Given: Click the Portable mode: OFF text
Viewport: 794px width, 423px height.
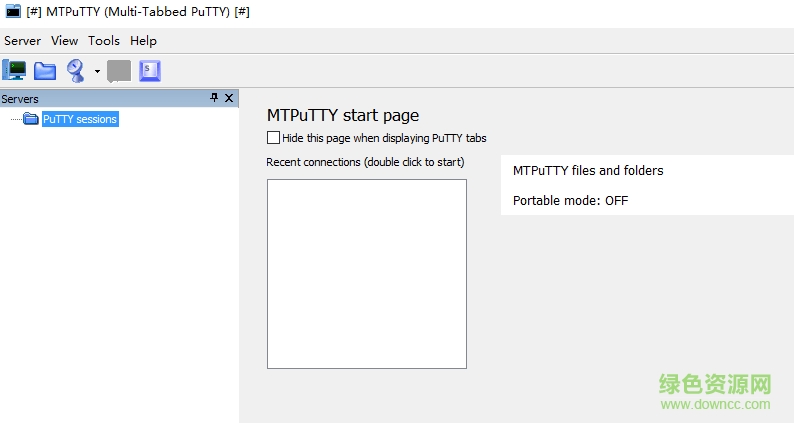Looking at the screenshot, I should [x=570, y=201].
